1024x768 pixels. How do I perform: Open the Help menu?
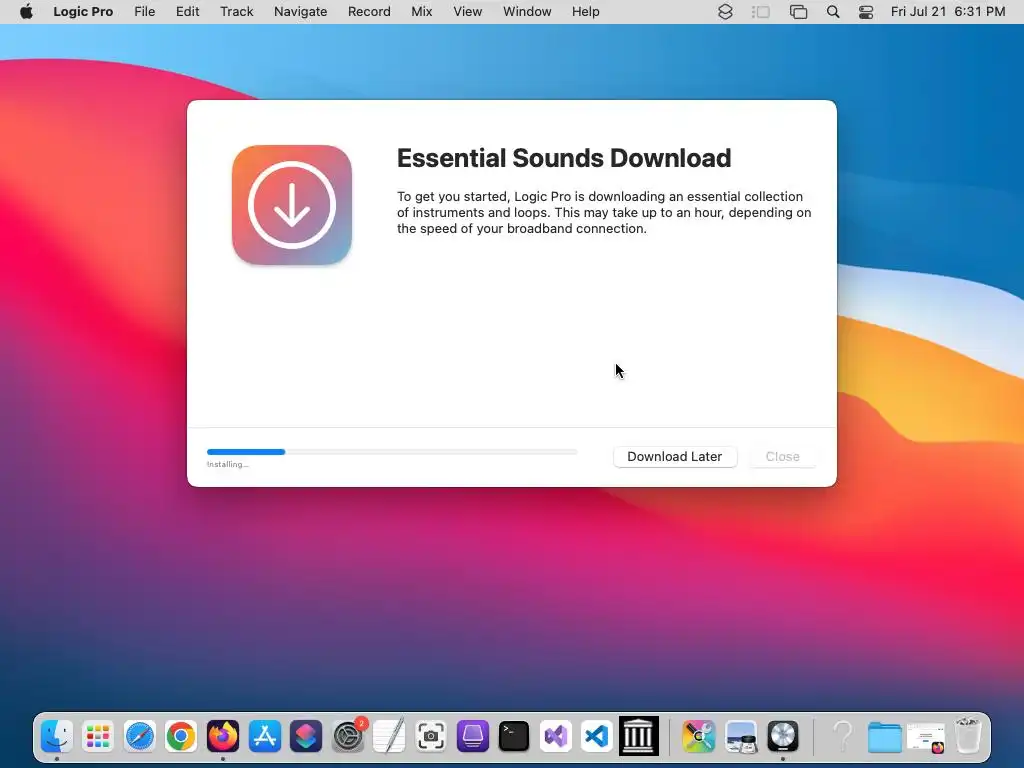click(x=585, y=12)
